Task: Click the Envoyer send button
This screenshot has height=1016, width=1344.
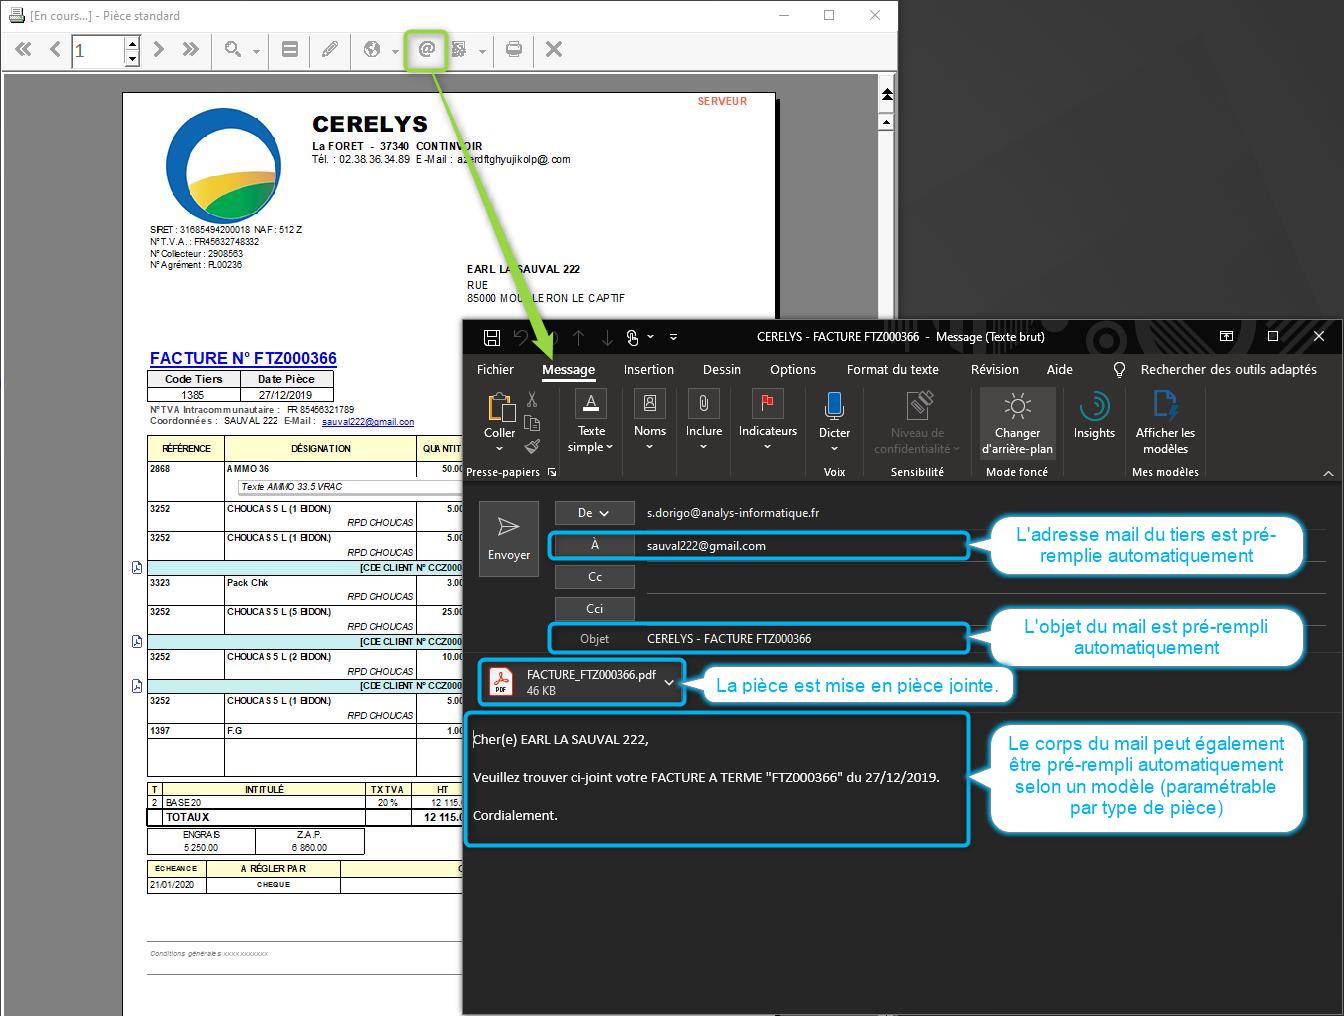Action: click(x=509, y=538)
